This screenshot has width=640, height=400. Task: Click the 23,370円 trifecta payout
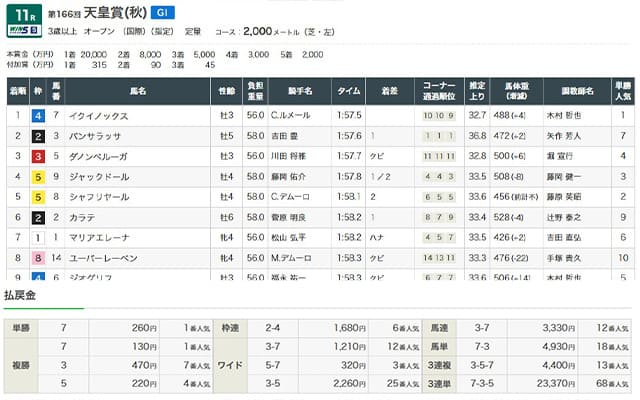(556, 384)
